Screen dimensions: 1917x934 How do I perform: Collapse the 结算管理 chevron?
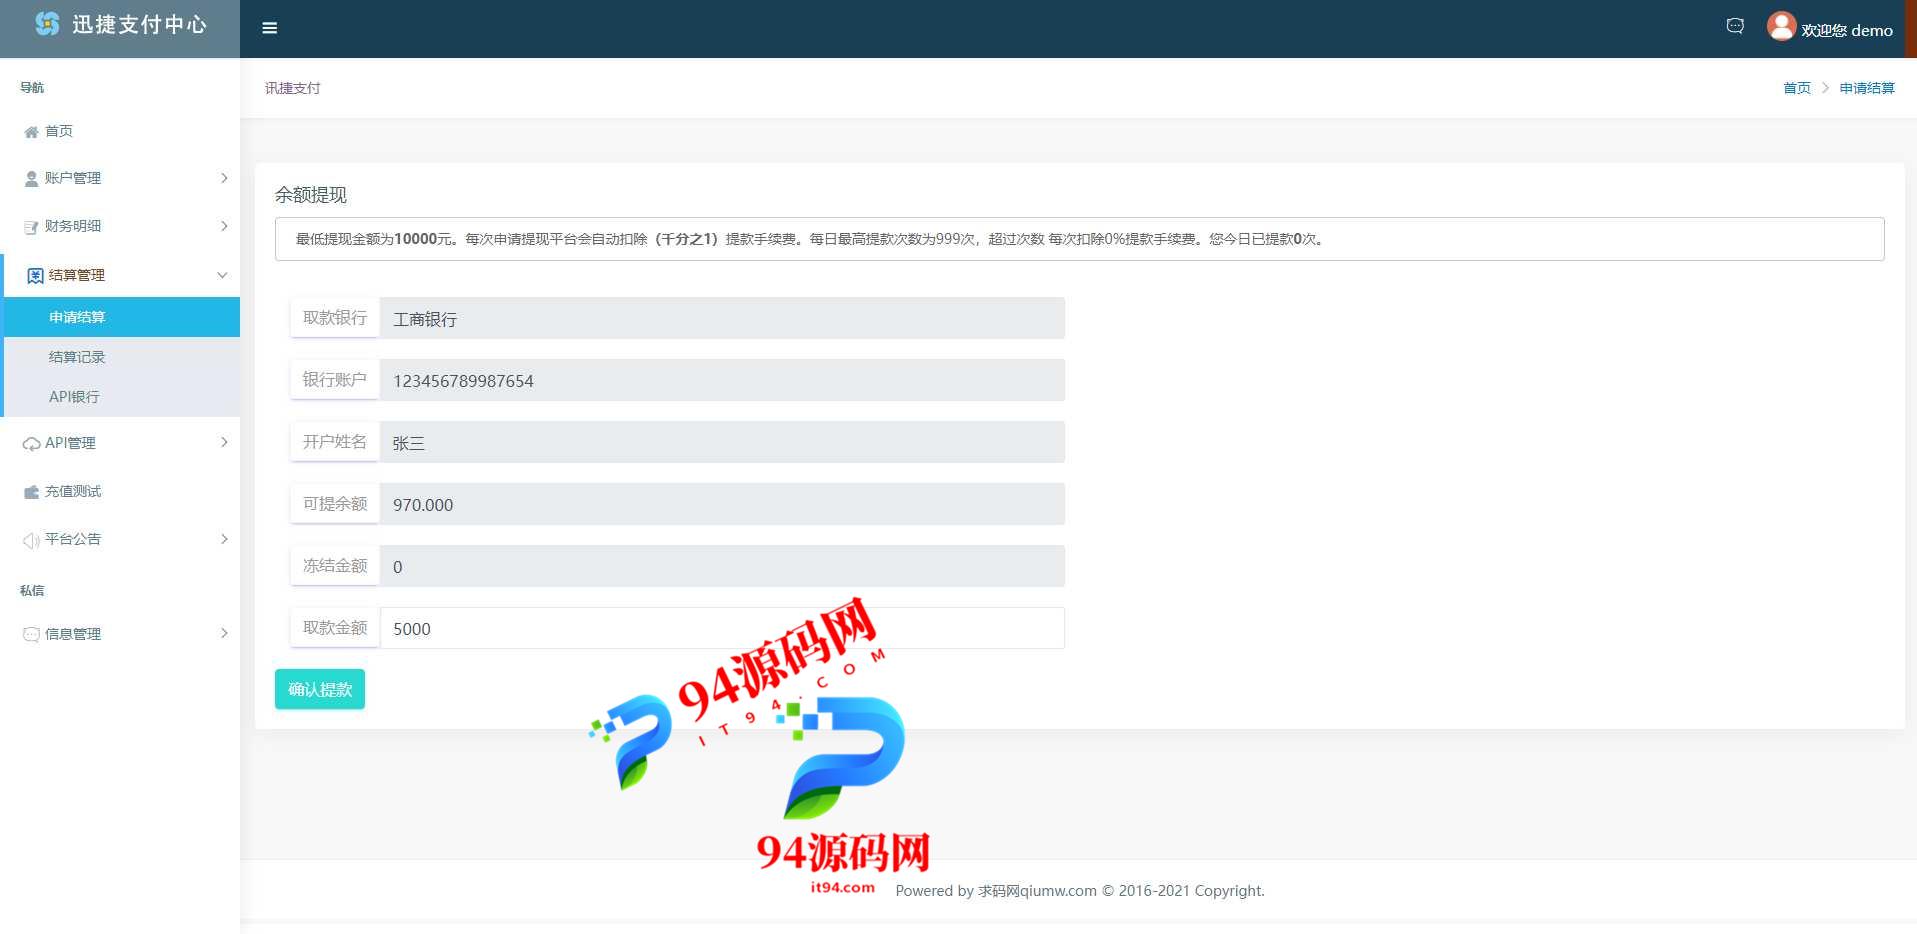pos(222,275)
